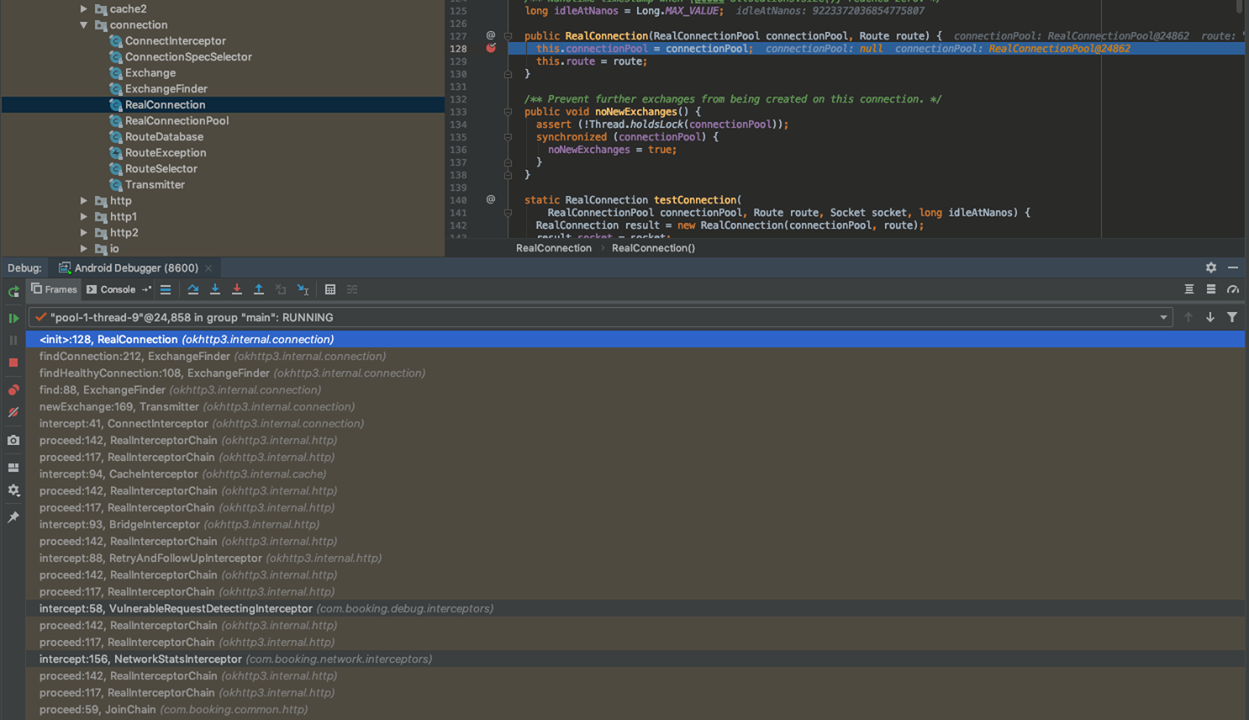Switch to the Frames tab

click(54, 289)
